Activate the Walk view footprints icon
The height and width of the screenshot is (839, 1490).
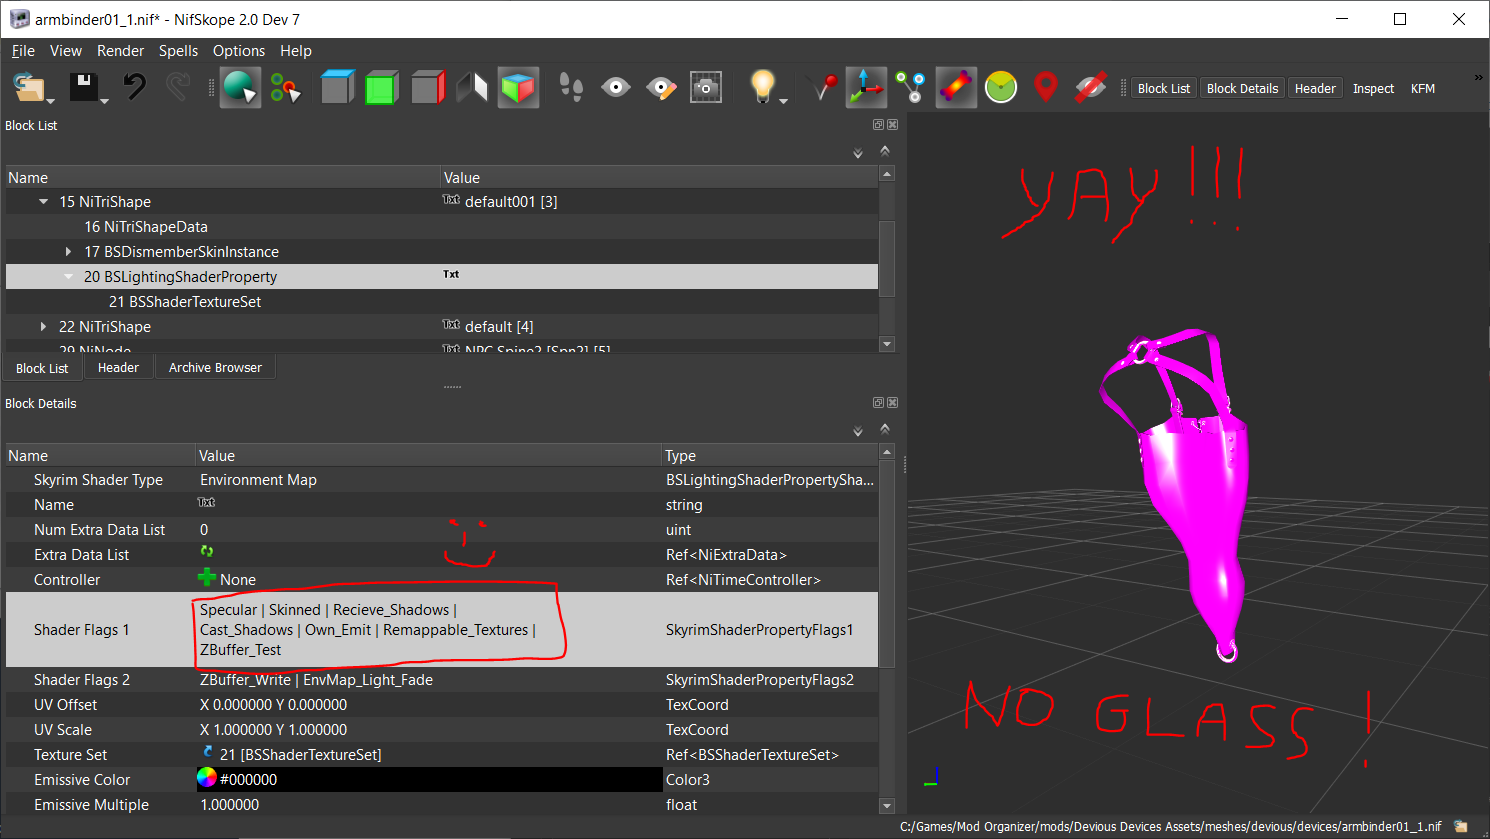[571, 88]
